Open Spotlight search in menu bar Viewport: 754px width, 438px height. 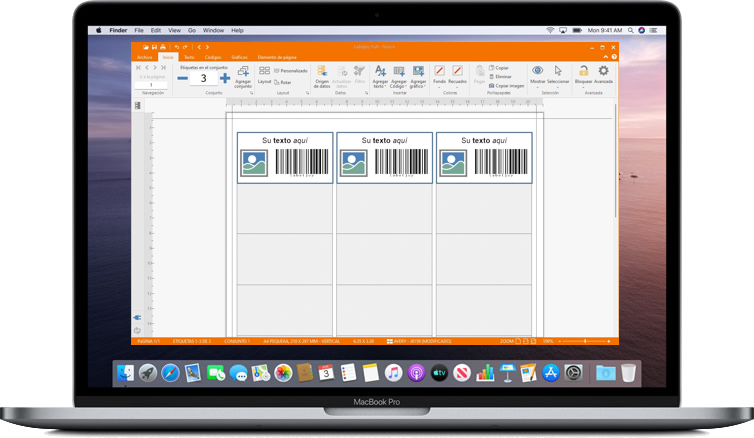coord(630,30)
